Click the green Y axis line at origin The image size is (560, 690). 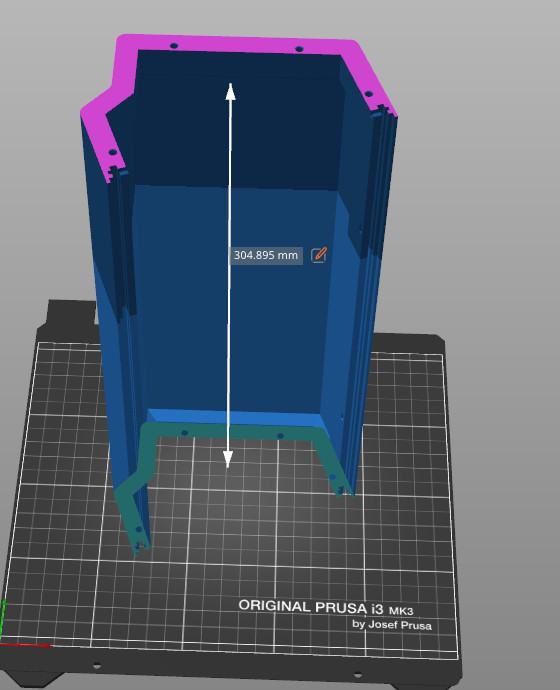(2, 618)
